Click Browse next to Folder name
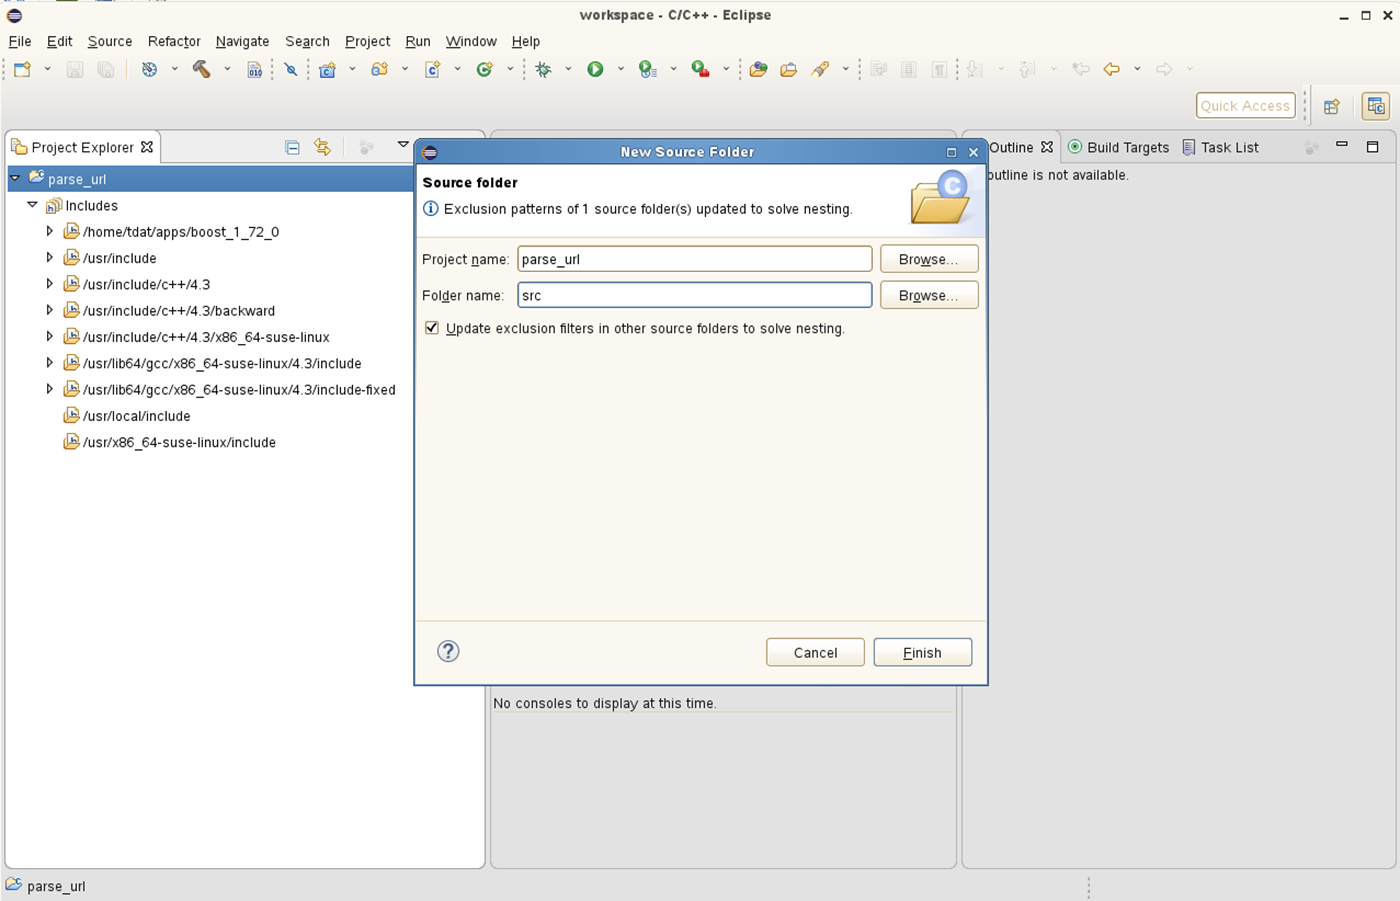Image resolution: width=1400 pixels, height=901 pixels. click(x=929, y=295)
